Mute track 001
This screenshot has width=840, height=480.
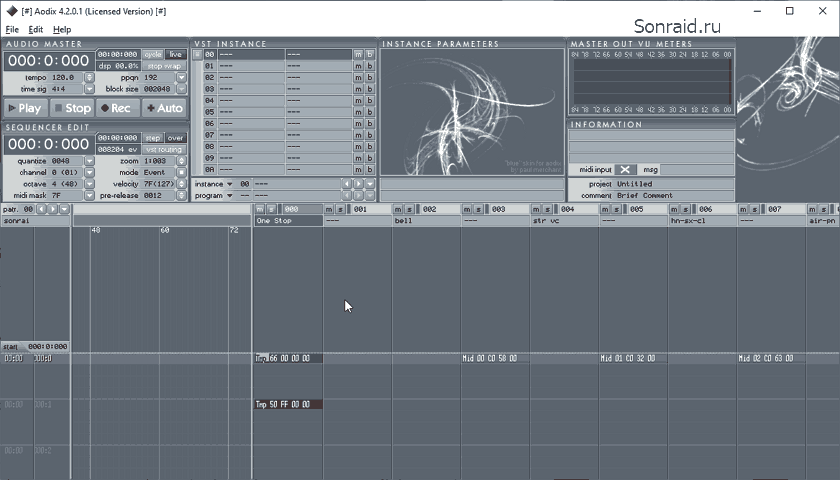(x=329, y=209)
